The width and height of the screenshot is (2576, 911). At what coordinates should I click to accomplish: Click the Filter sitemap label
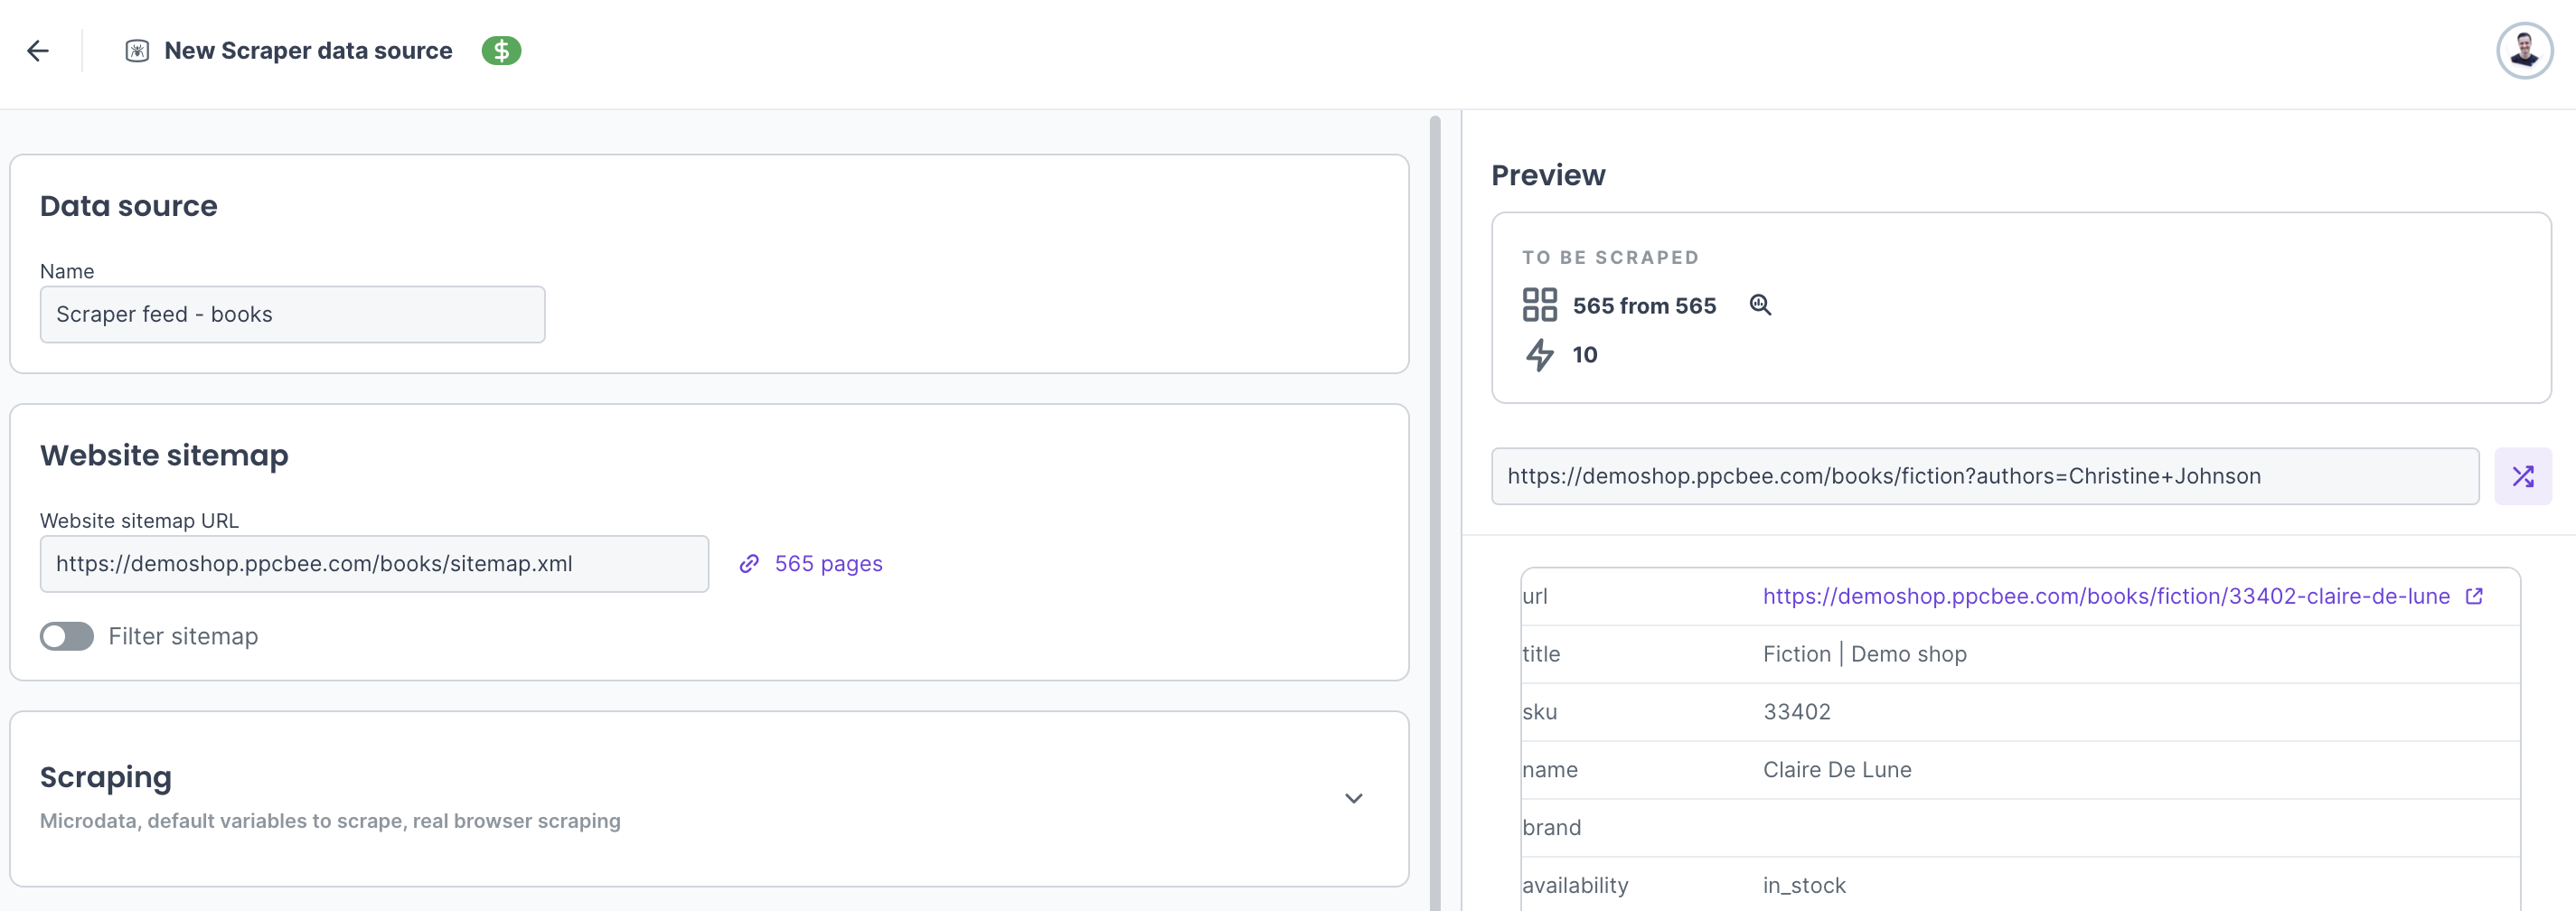click(183, 636)
